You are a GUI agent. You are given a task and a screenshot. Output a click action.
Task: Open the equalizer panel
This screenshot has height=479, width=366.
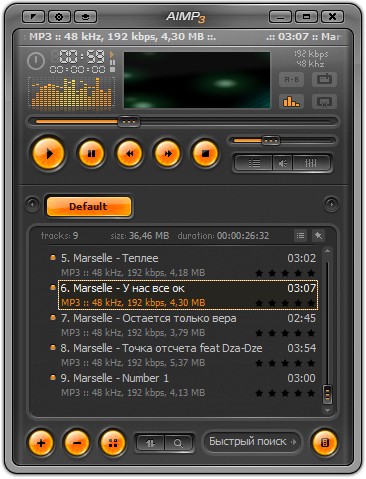pos(311,163)
